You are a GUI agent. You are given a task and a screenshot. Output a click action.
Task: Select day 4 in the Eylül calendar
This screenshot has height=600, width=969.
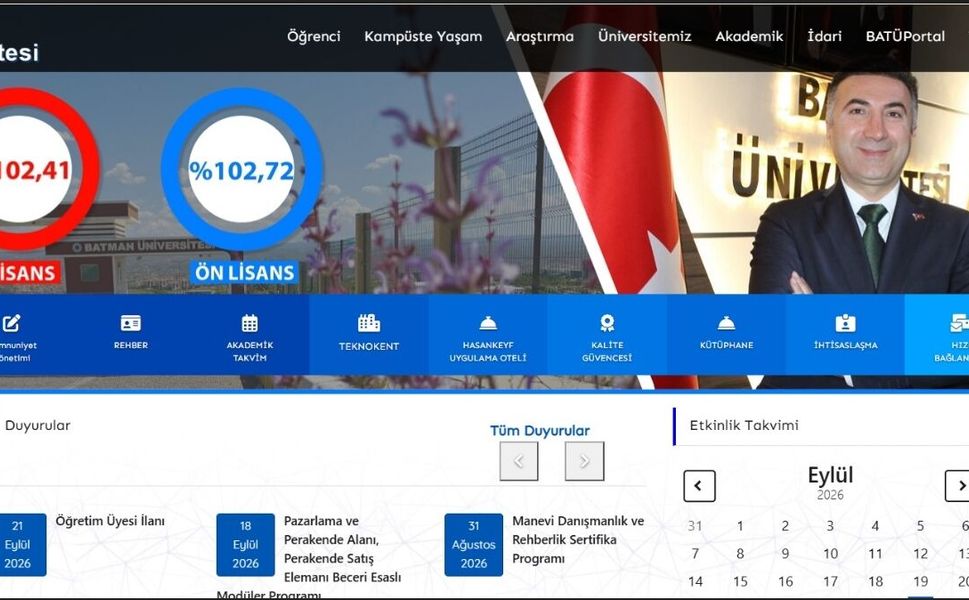[x=875, y=526]
